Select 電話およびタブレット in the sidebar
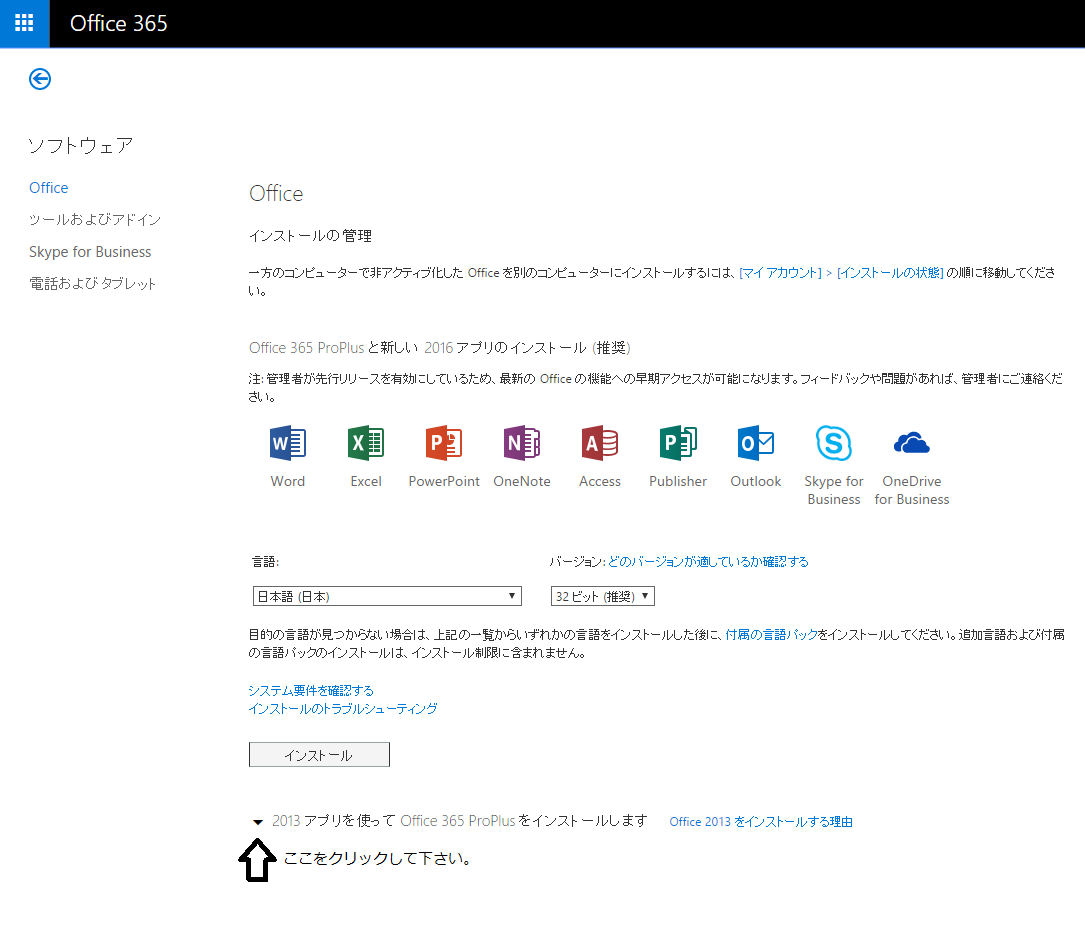This screenshot has width=1085, height=945. [x=93, y=284]
